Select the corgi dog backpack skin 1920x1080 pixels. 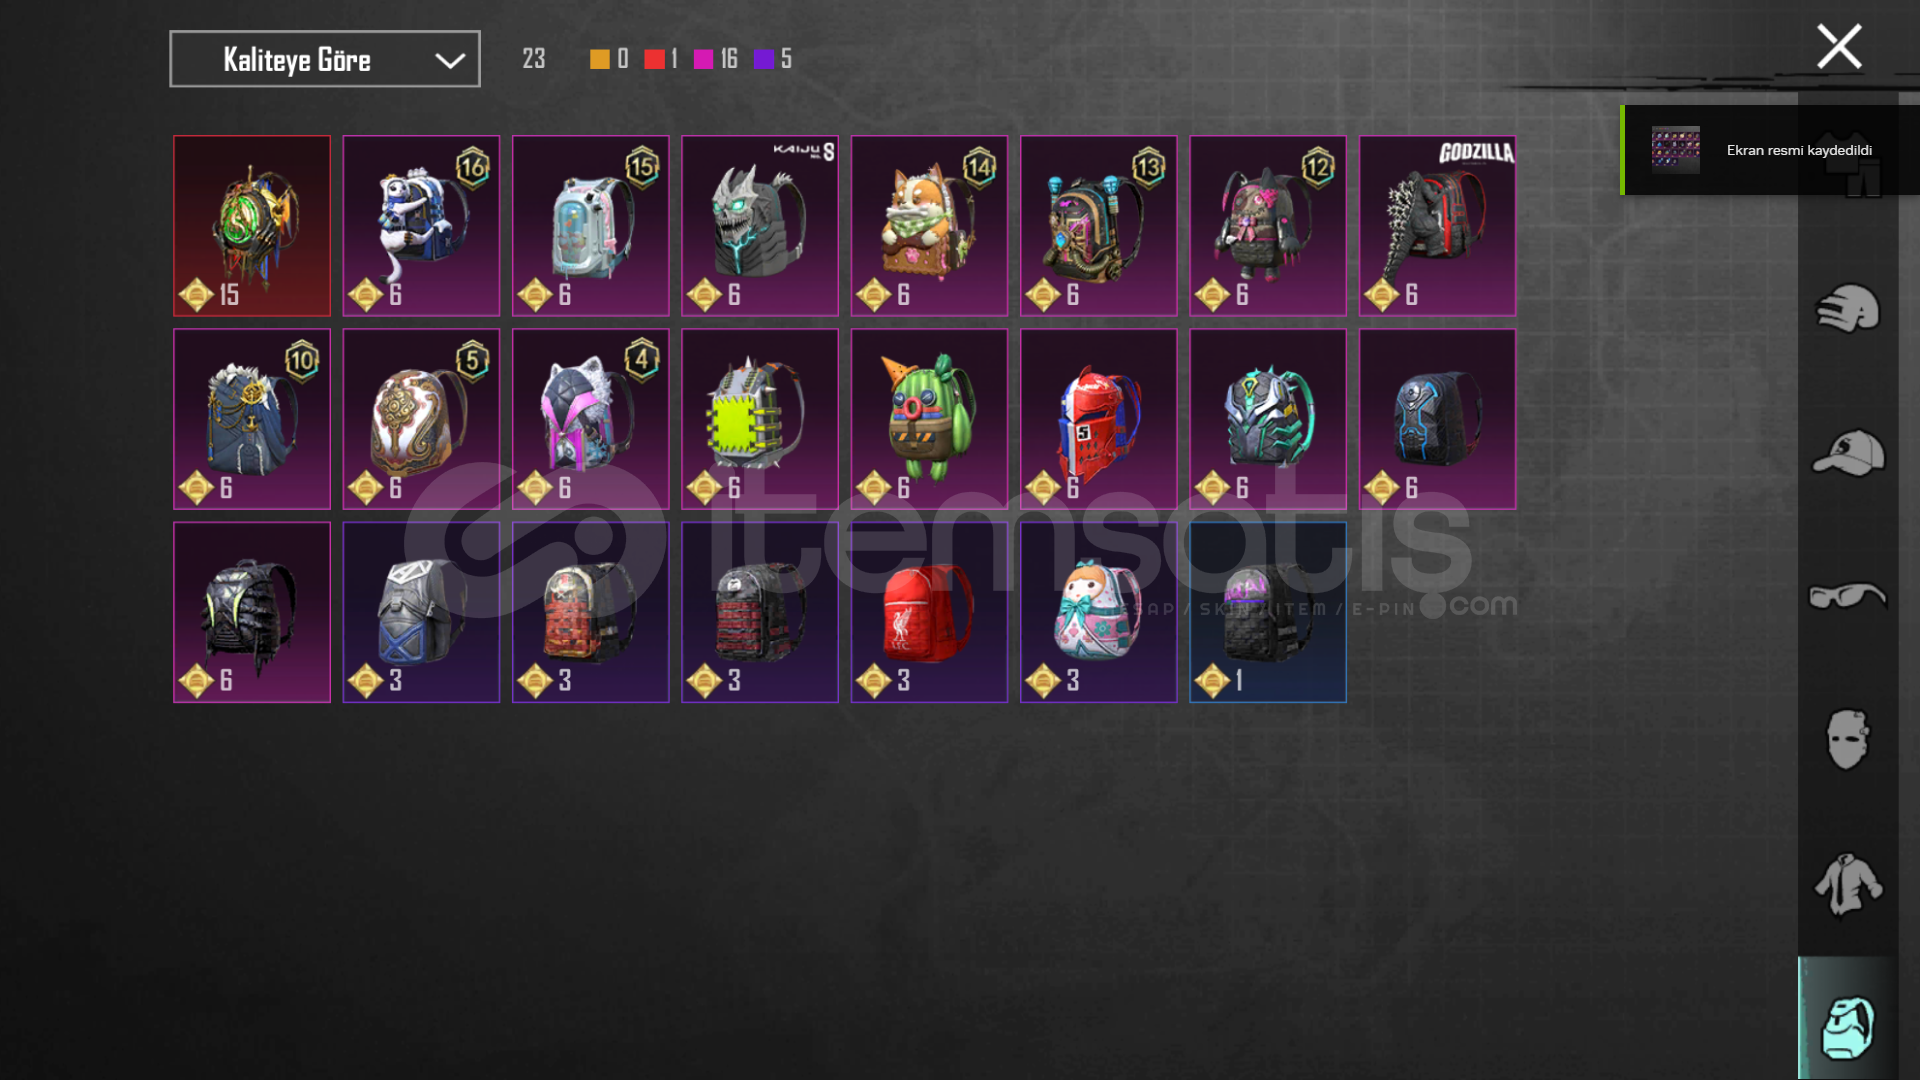tap(929, 226)
